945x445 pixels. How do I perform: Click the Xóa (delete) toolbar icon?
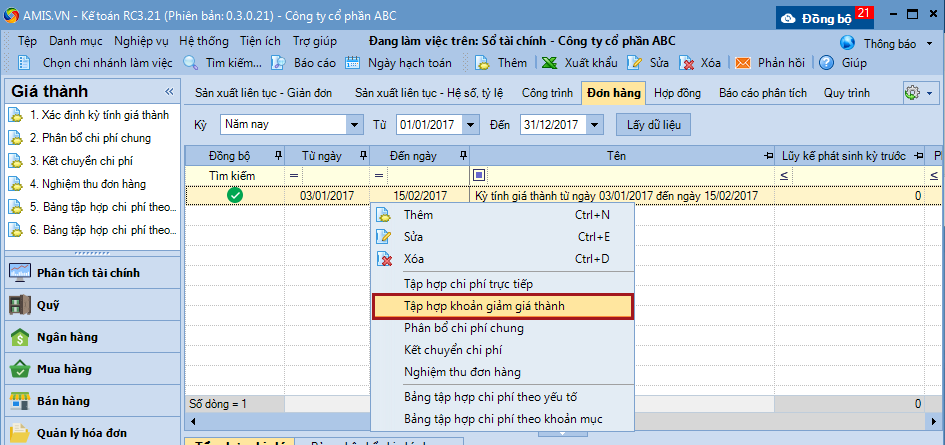687,62
